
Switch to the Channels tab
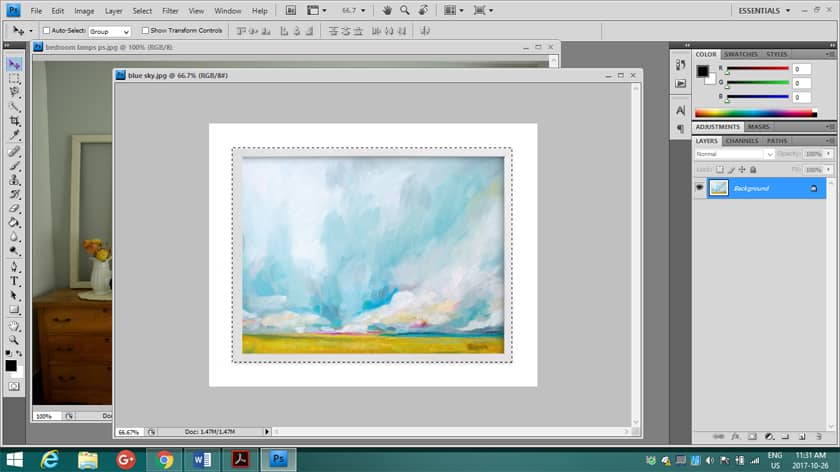click(742, 141)
